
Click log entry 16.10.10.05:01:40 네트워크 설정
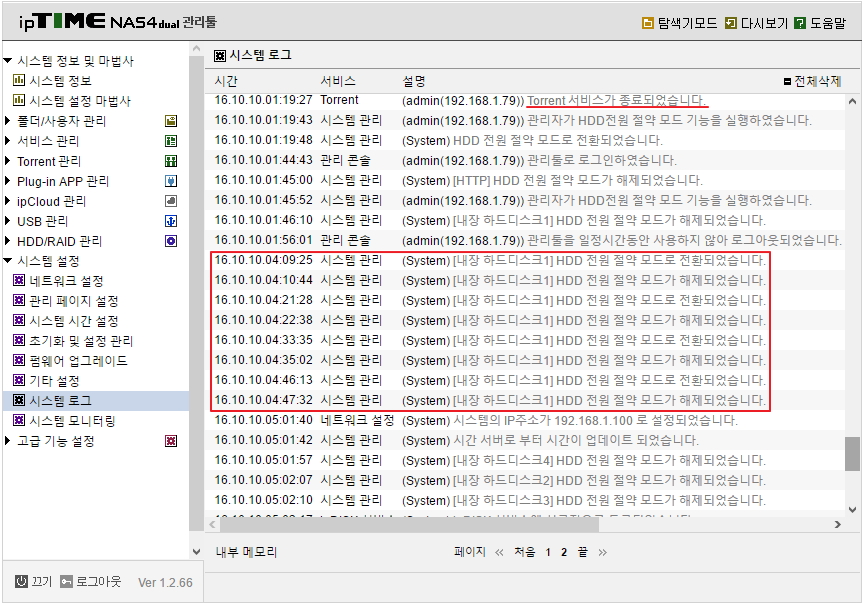525,420
